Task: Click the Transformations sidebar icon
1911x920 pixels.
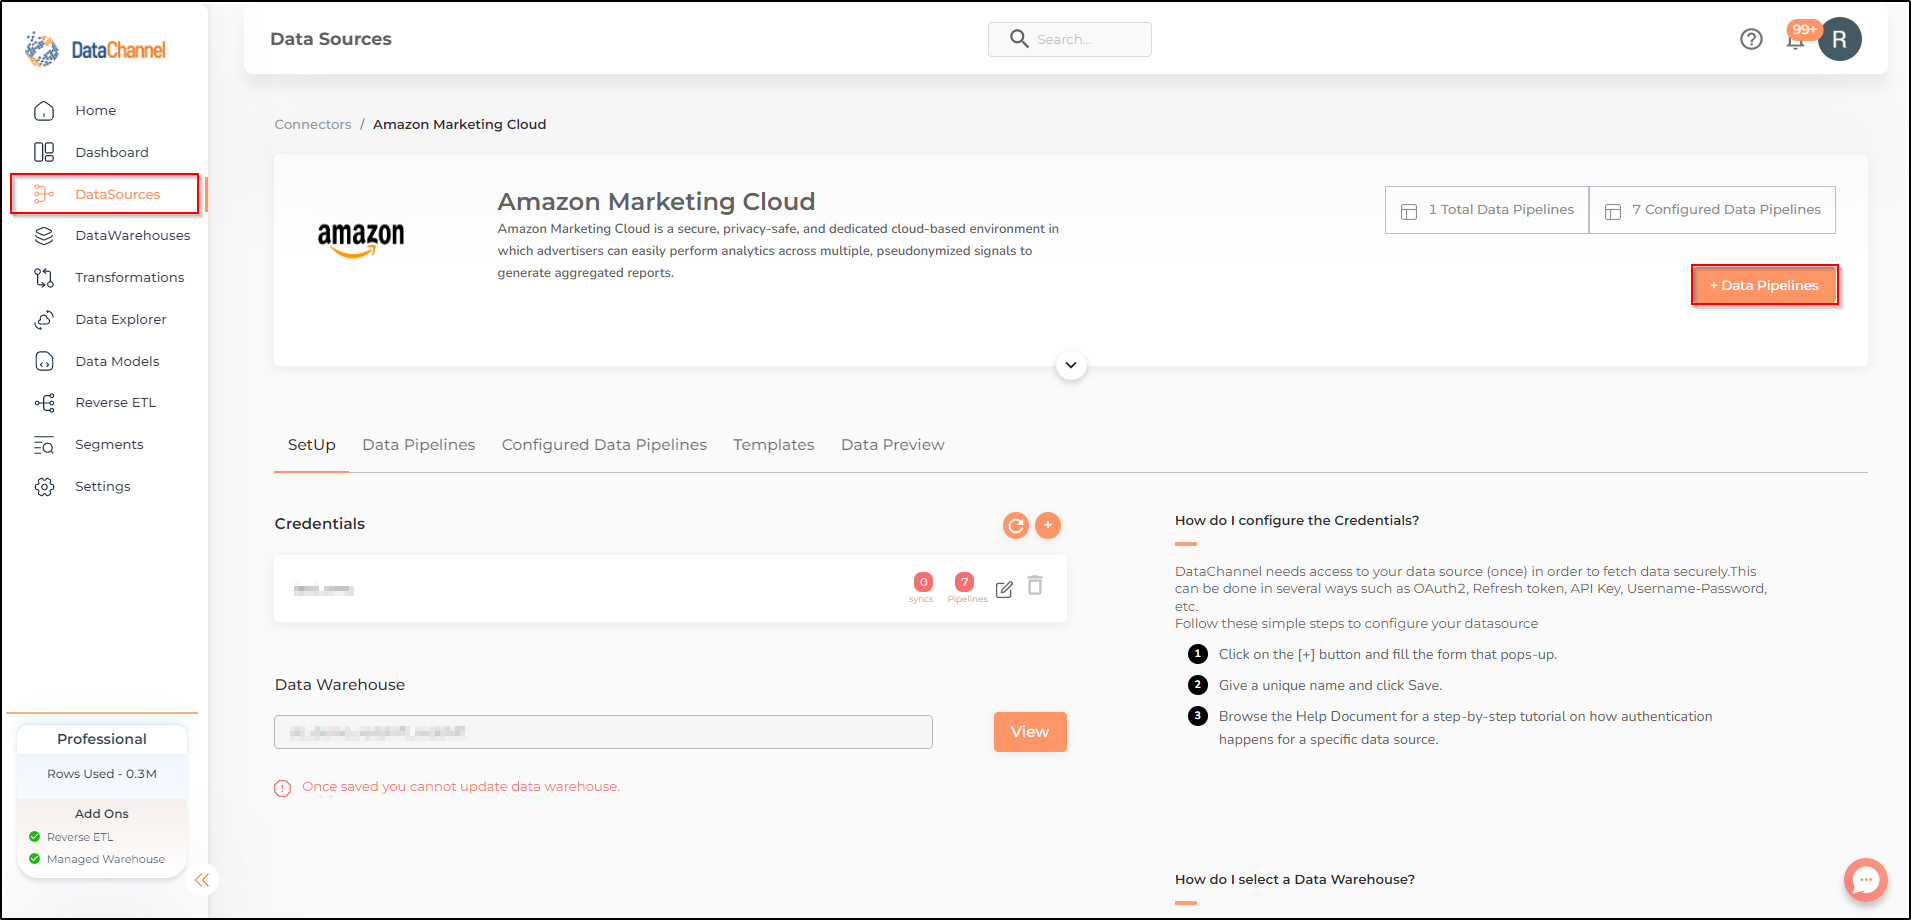Action: pyautogui.click(x=44, y=277)
